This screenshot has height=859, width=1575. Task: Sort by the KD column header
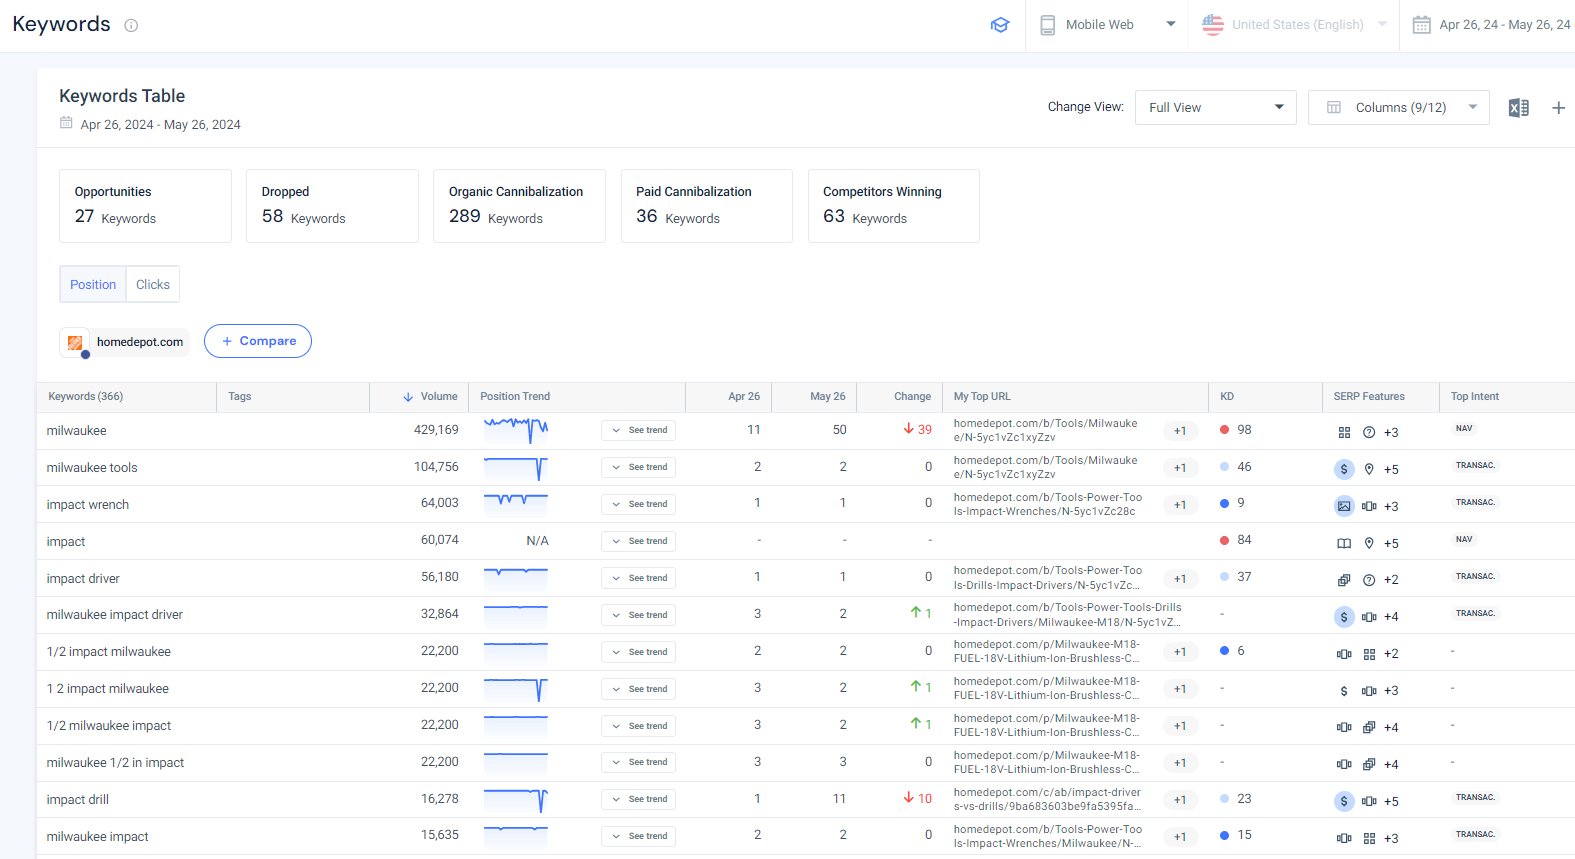coord(1227,397)
